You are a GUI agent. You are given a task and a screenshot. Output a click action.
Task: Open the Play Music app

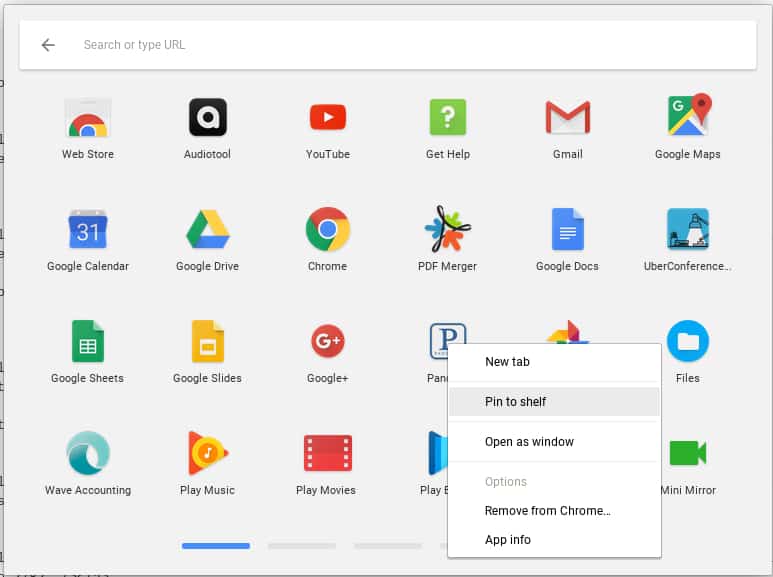[208, 453]
